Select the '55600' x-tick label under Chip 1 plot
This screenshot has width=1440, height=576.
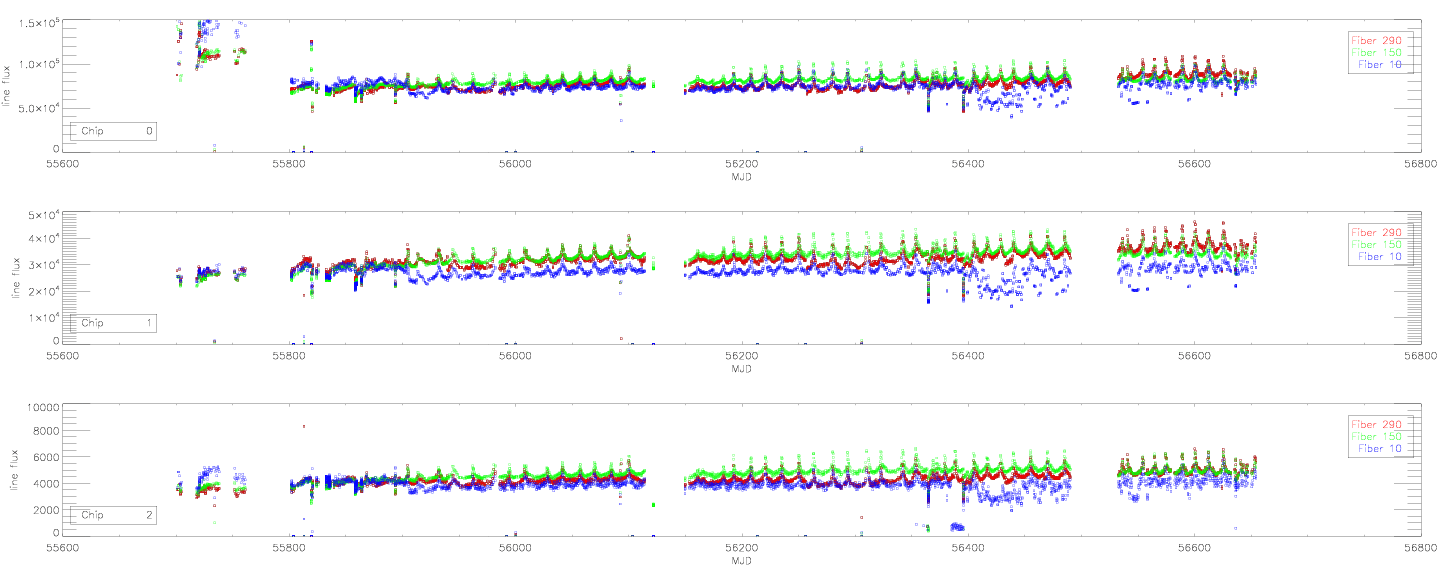pyautogui.click(x=62, y=356)
